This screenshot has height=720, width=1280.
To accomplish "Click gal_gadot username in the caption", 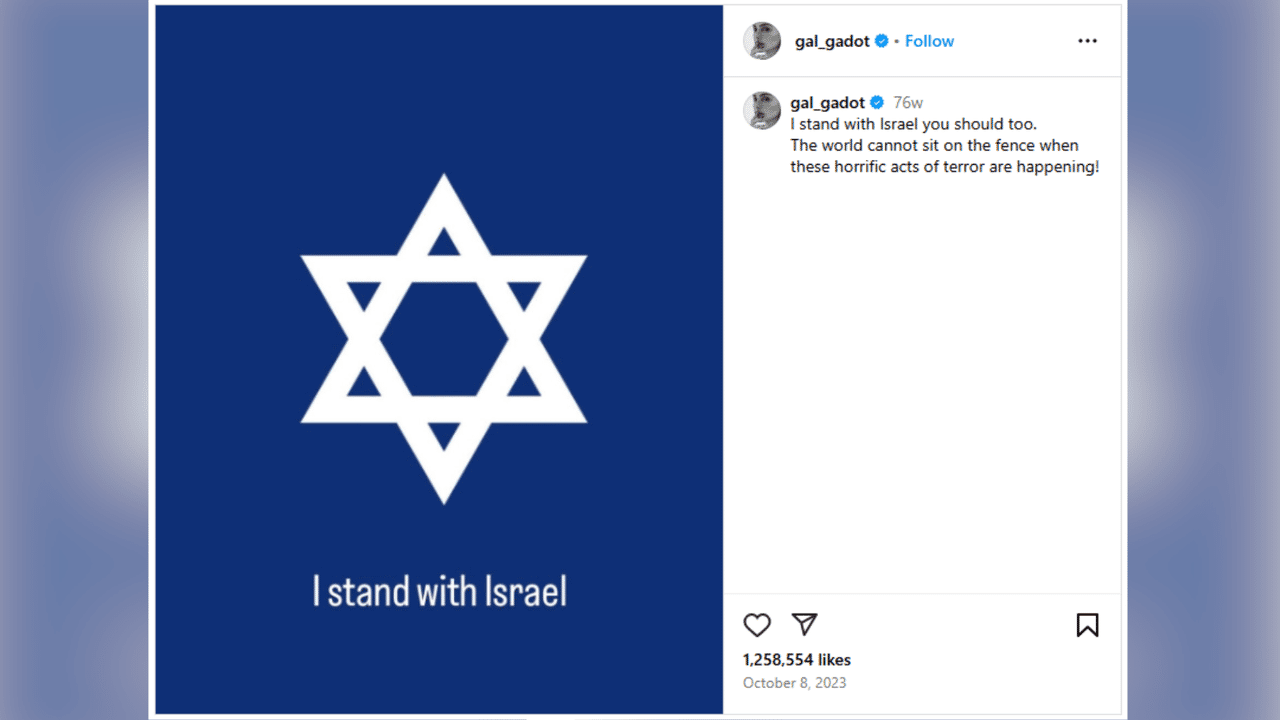I will [827, 101].
